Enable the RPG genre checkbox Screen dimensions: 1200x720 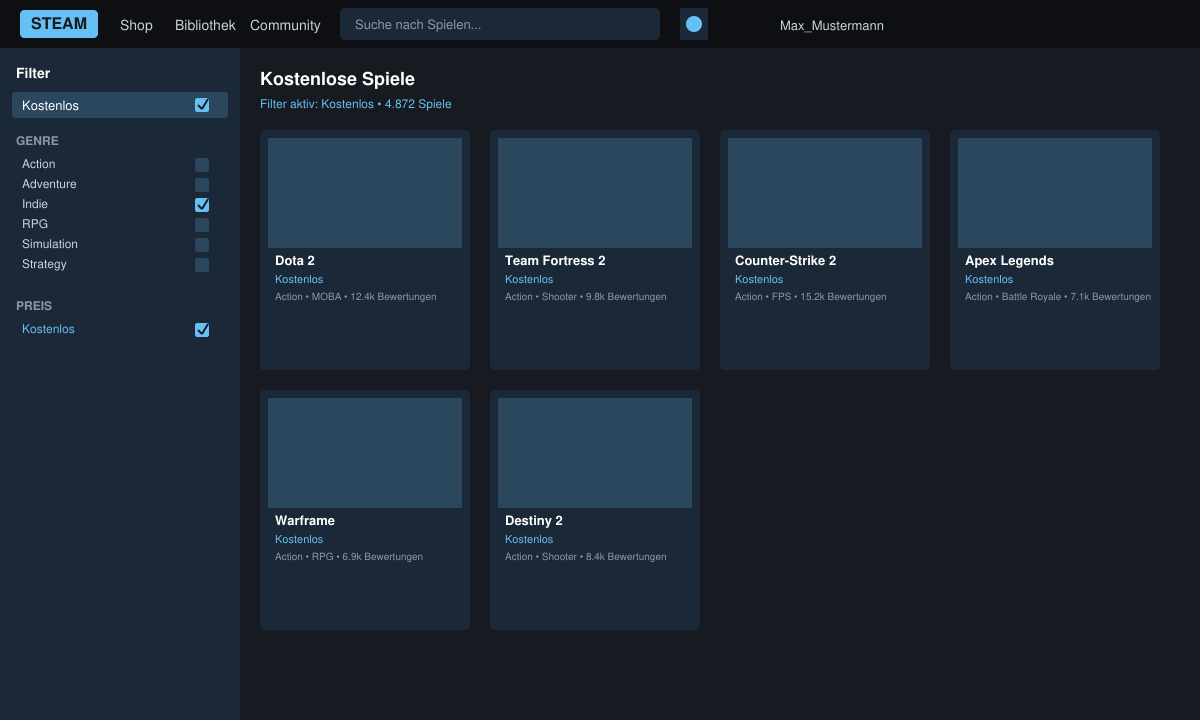coord(202,225)
